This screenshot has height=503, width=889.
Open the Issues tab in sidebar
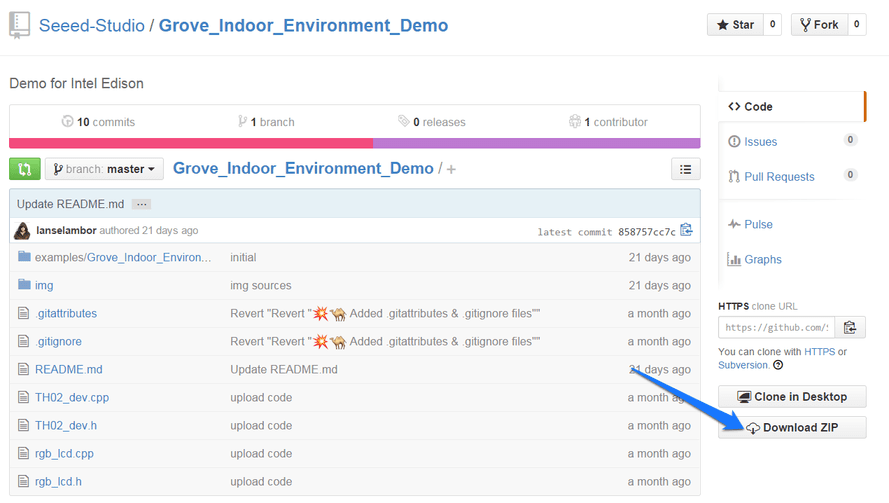(760, 142)
